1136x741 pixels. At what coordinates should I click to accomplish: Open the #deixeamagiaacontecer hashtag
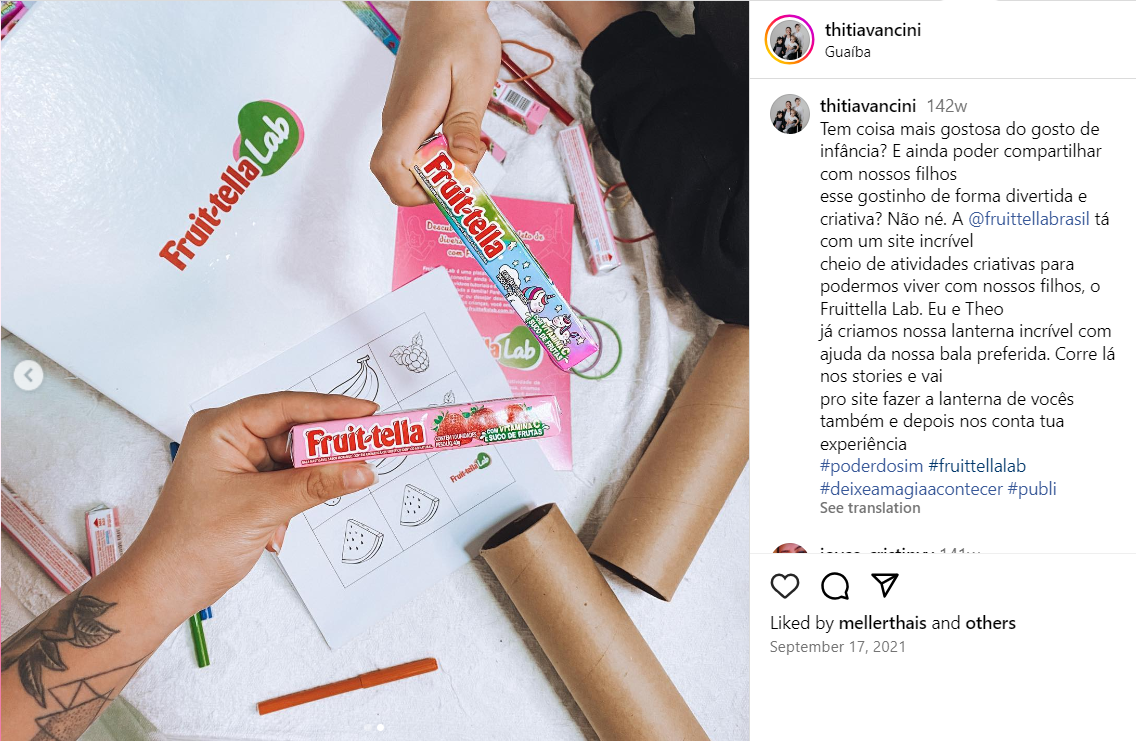pos(911,489)
